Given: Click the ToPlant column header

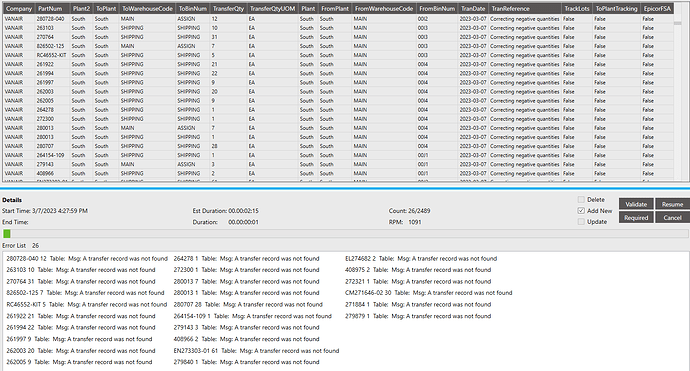Looking at the screenshot, I should click(x=106, y=8).
